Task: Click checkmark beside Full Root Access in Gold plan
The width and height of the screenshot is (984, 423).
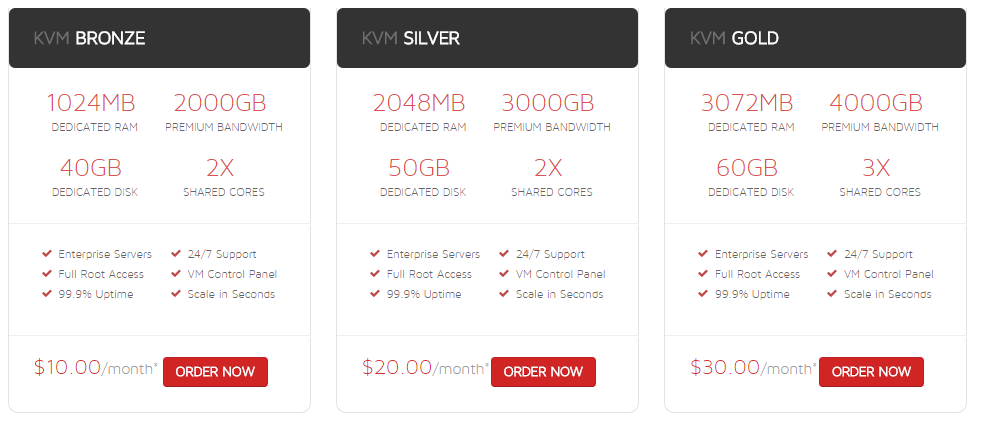Action: (703, 274)
